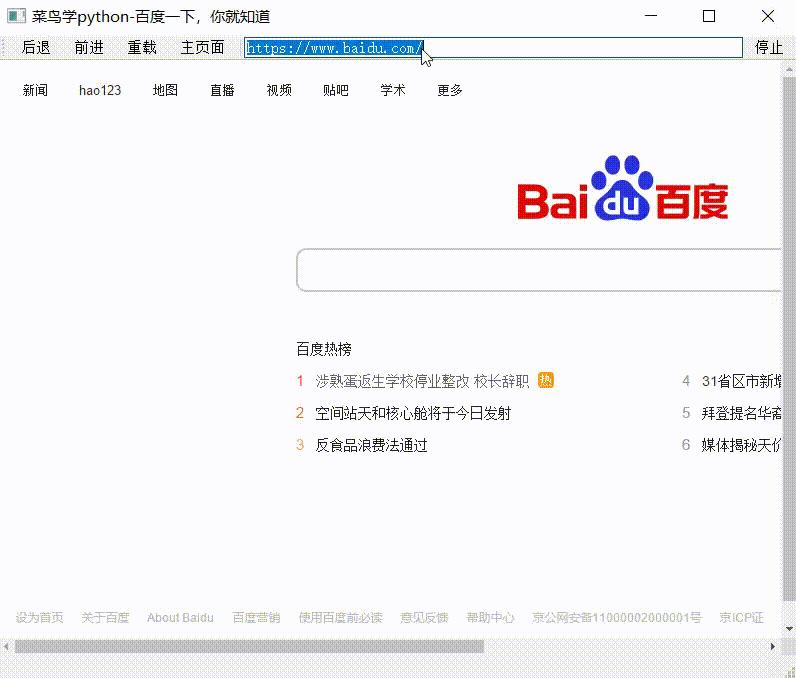This screenshot has height=678, width=796.
Task: Open the 更多 more menu
Action: [x=450, y=90]
